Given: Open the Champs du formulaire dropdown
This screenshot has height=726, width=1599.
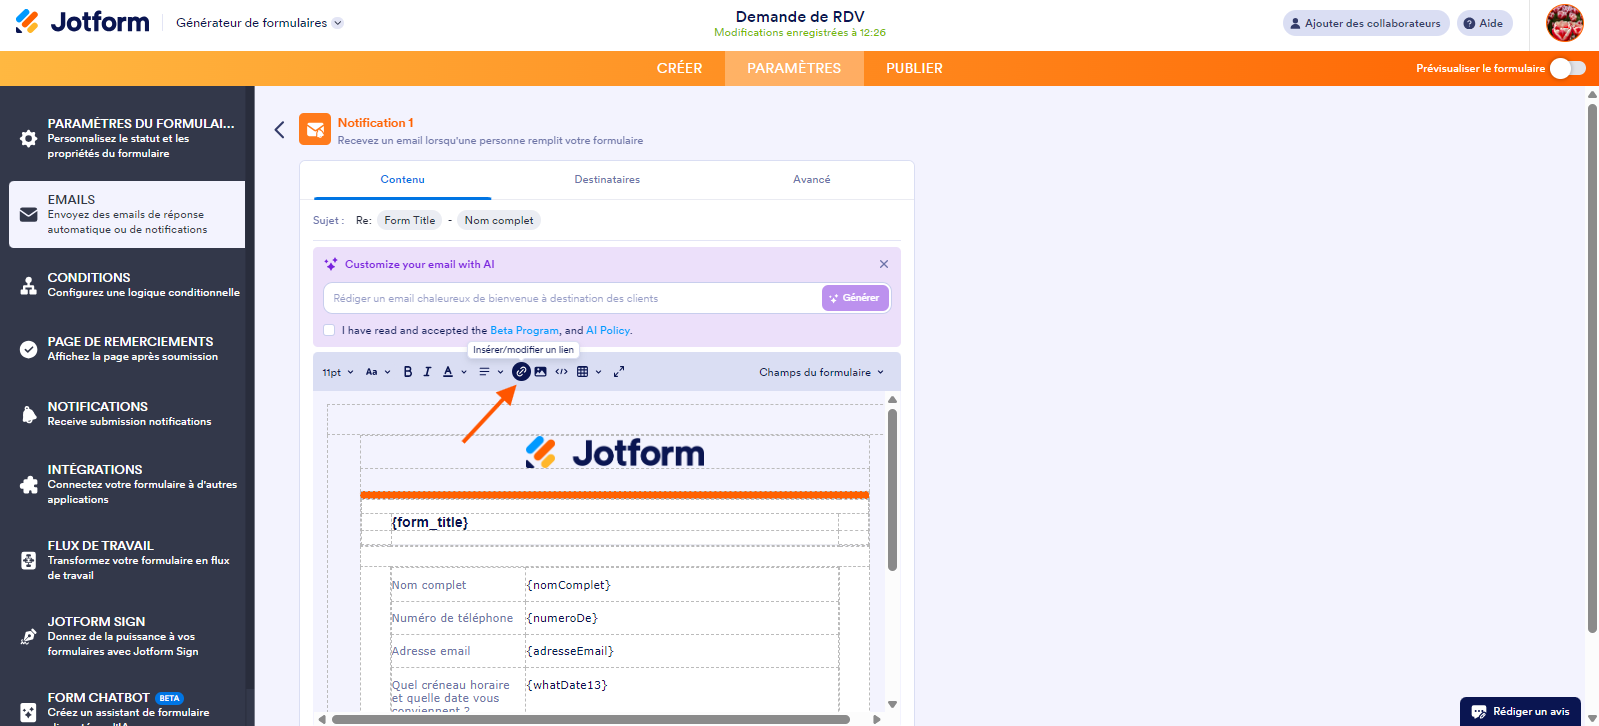Looking at the screenshot, I should click(821, 372).
